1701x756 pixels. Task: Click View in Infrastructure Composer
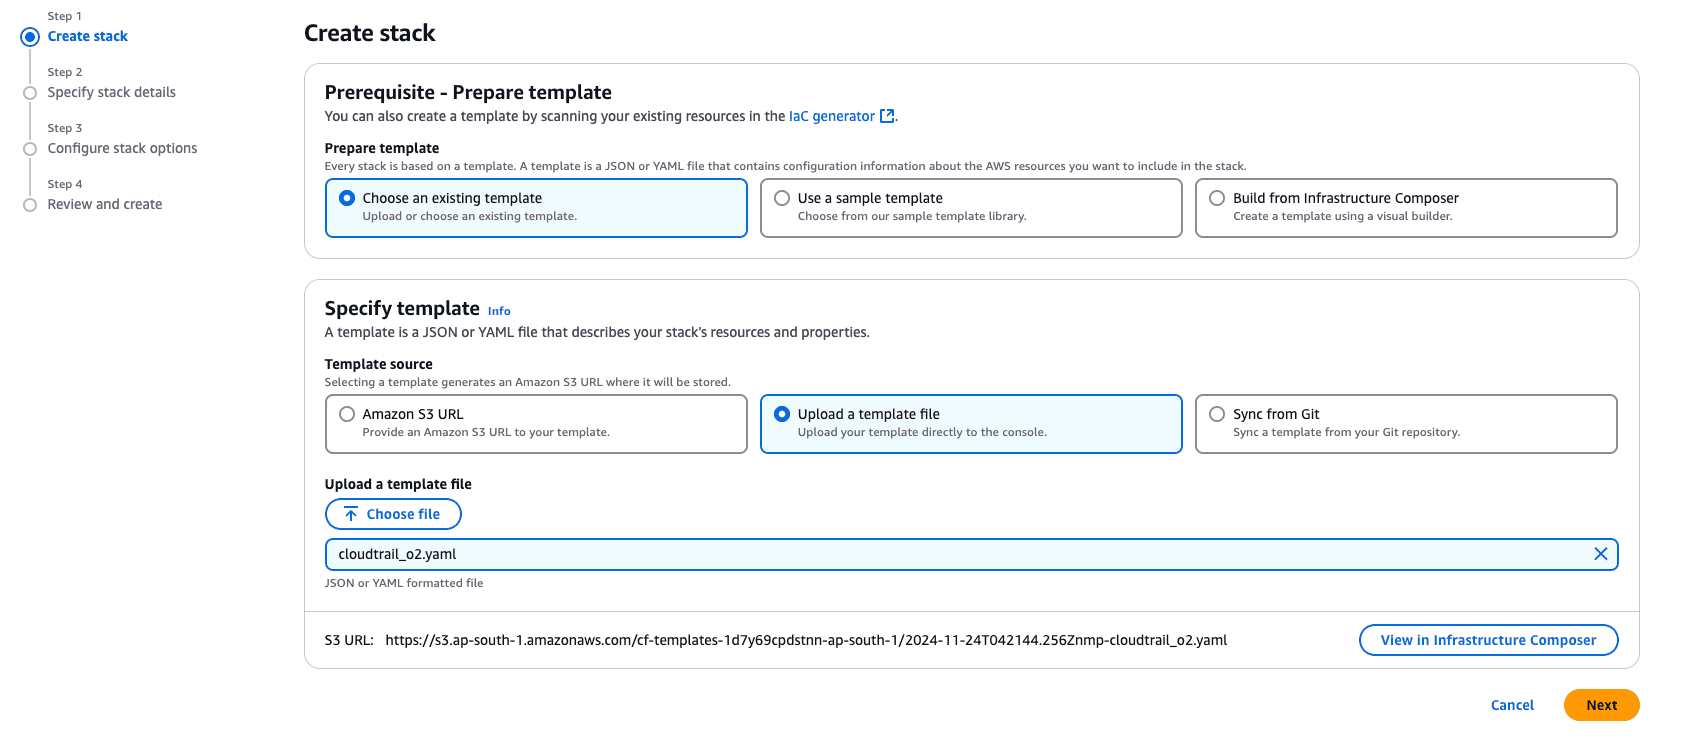1488,639
